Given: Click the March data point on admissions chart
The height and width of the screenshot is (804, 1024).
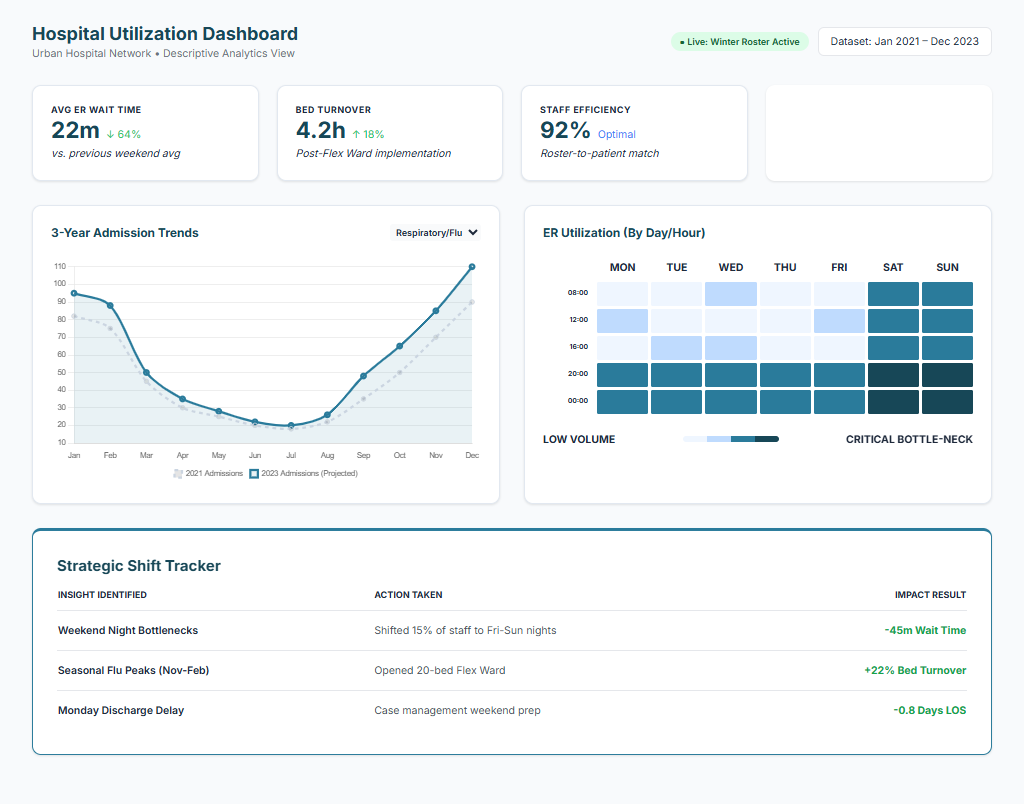Looking at the screenshot, I should tap(146, 373).
